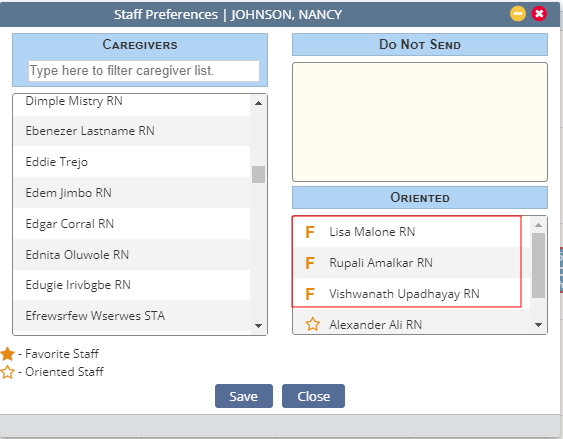563x439 pixels.
Task: Save the staff preferences
Action: (x=244, y=396)
